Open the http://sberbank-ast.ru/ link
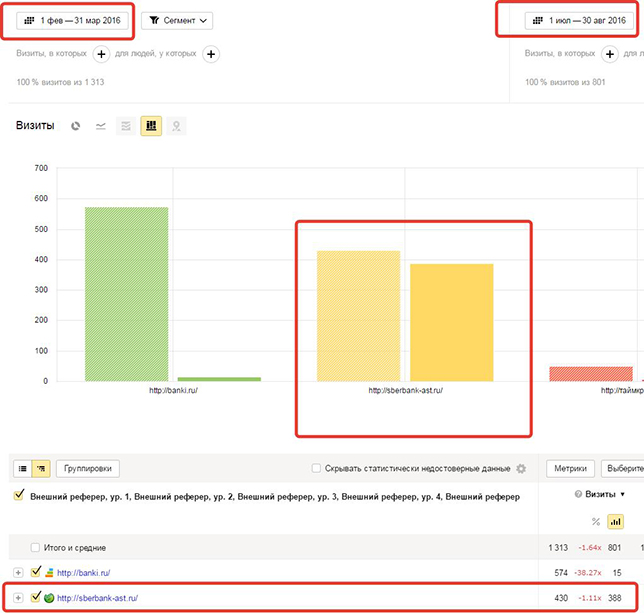 click(x=97, y=598)
